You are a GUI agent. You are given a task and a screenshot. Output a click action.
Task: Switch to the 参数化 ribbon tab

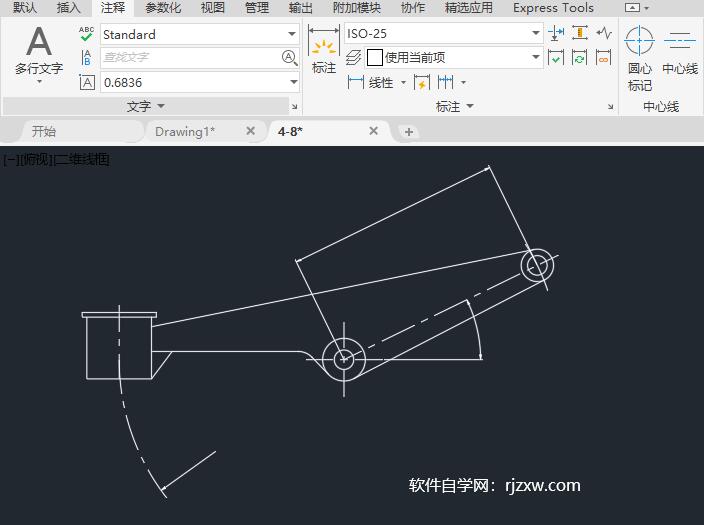coord(163,8)
